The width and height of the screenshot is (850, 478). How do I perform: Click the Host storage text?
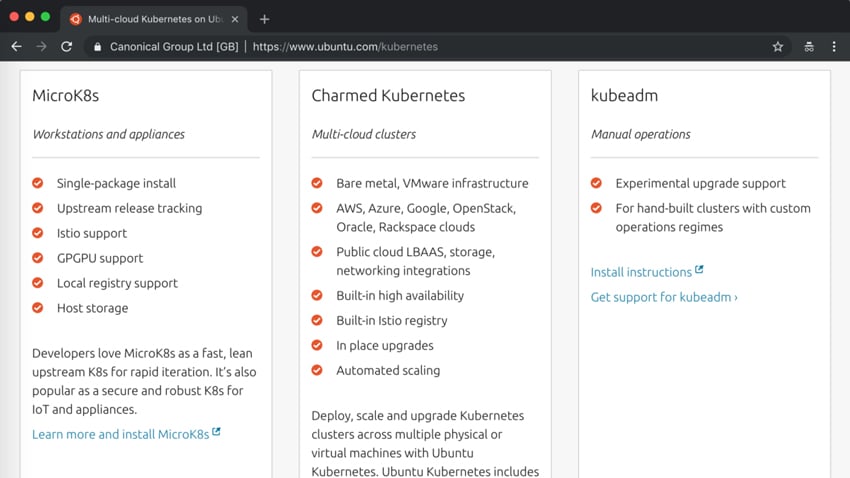point(93,308)
